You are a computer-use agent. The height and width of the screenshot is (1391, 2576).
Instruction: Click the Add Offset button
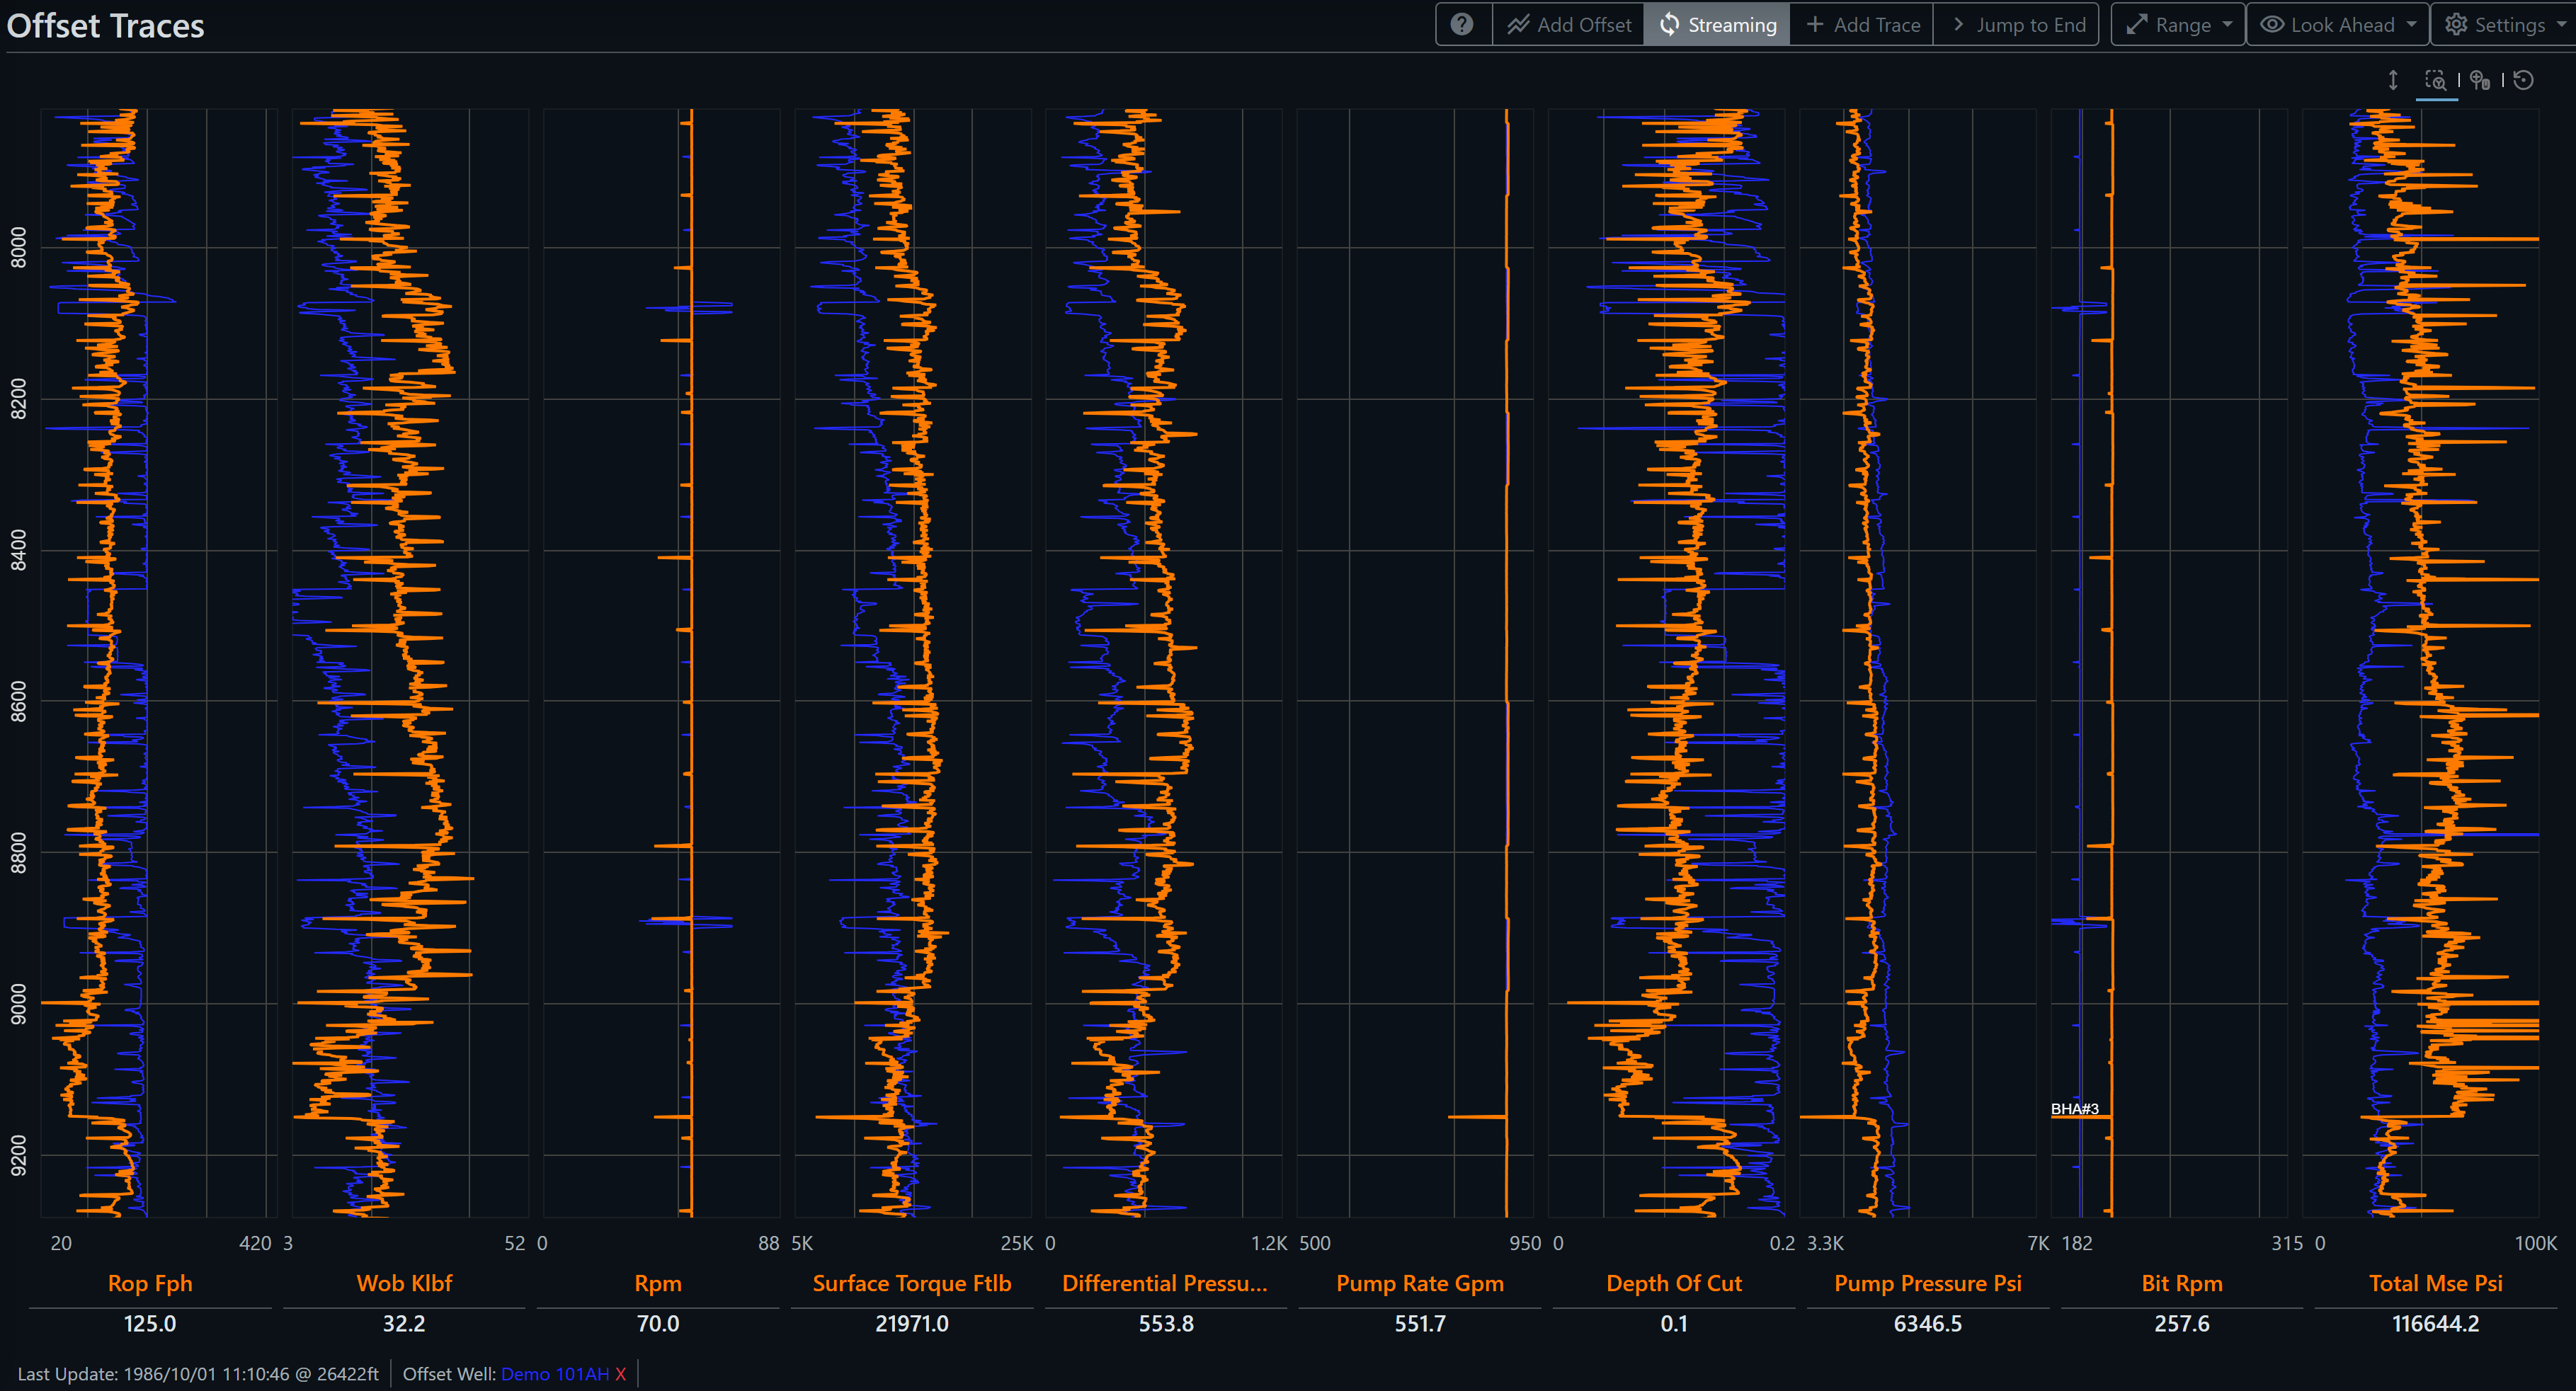click(x=1568, y=24)
